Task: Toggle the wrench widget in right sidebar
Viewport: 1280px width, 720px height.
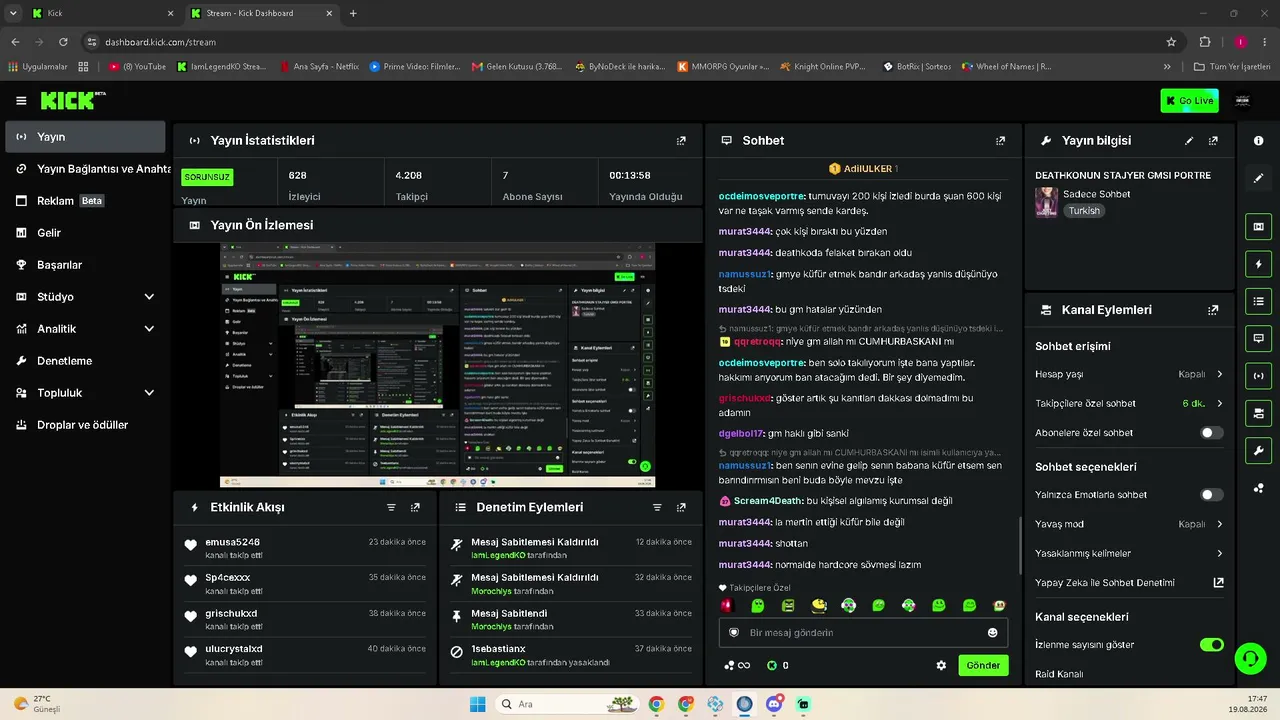Action: click(x=1258, y=450)
